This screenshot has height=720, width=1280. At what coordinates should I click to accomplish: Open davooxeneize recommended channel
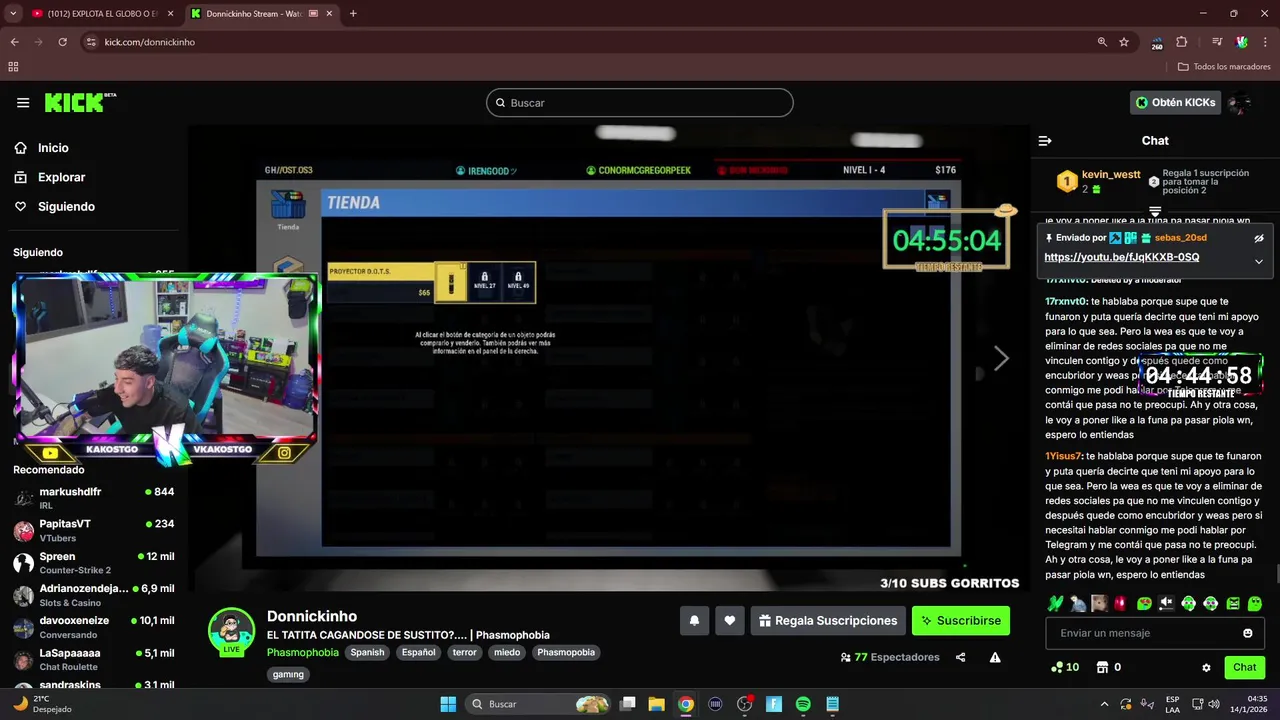[x=94, y=626]
